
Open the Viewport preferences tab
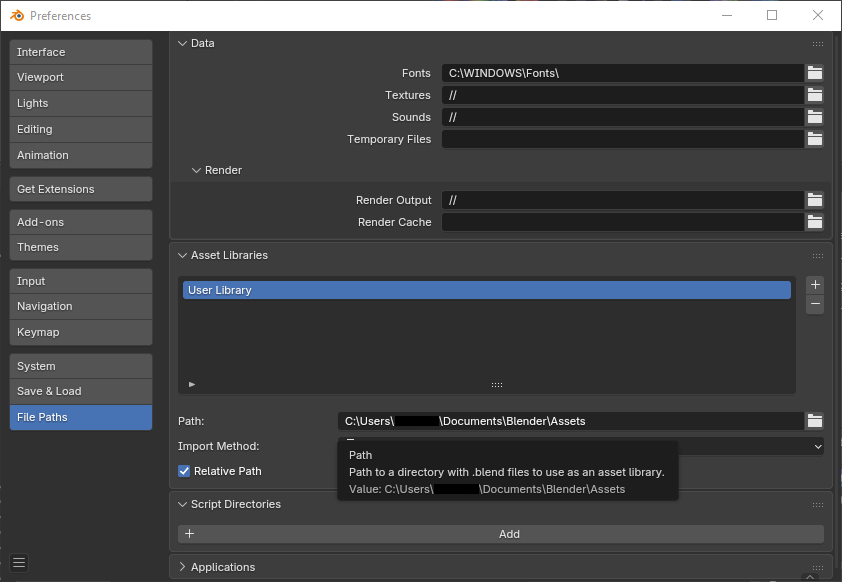tap(81, 77)
